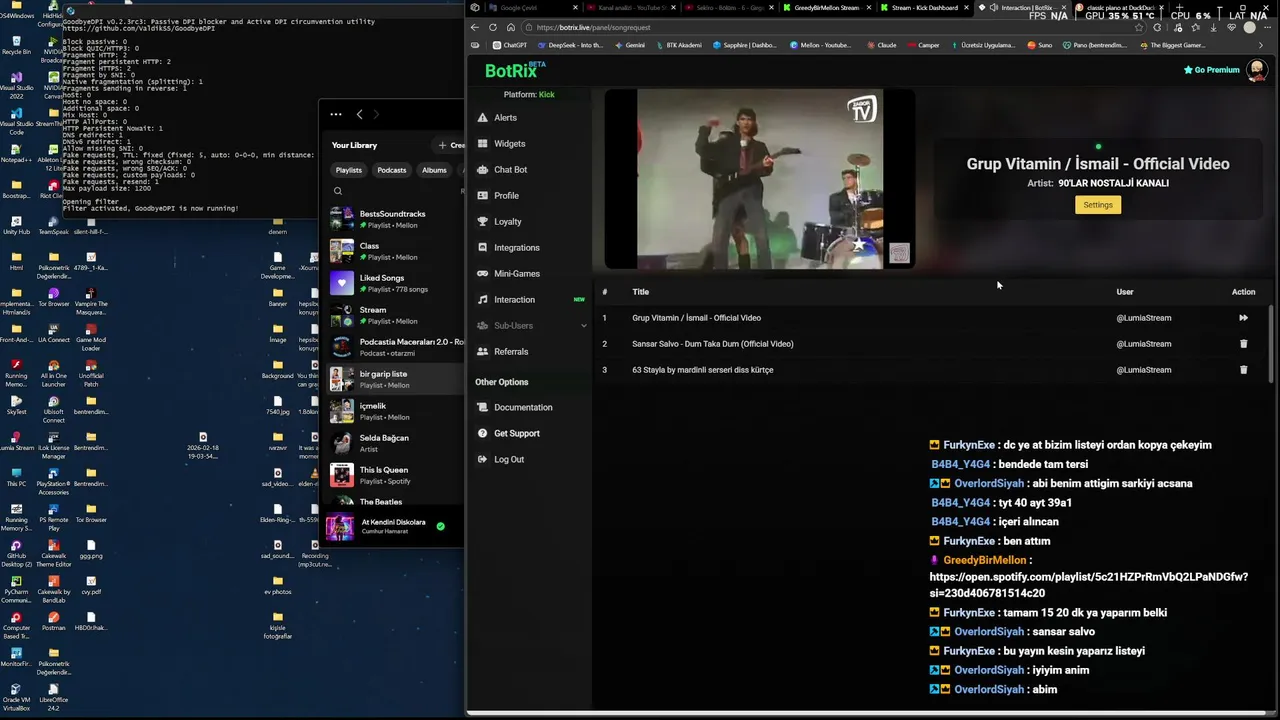Image resolution: width=1280 pixels, height=720 pixels.
Task: Go back in the Spotify window
Action: (x=359, y=114)
